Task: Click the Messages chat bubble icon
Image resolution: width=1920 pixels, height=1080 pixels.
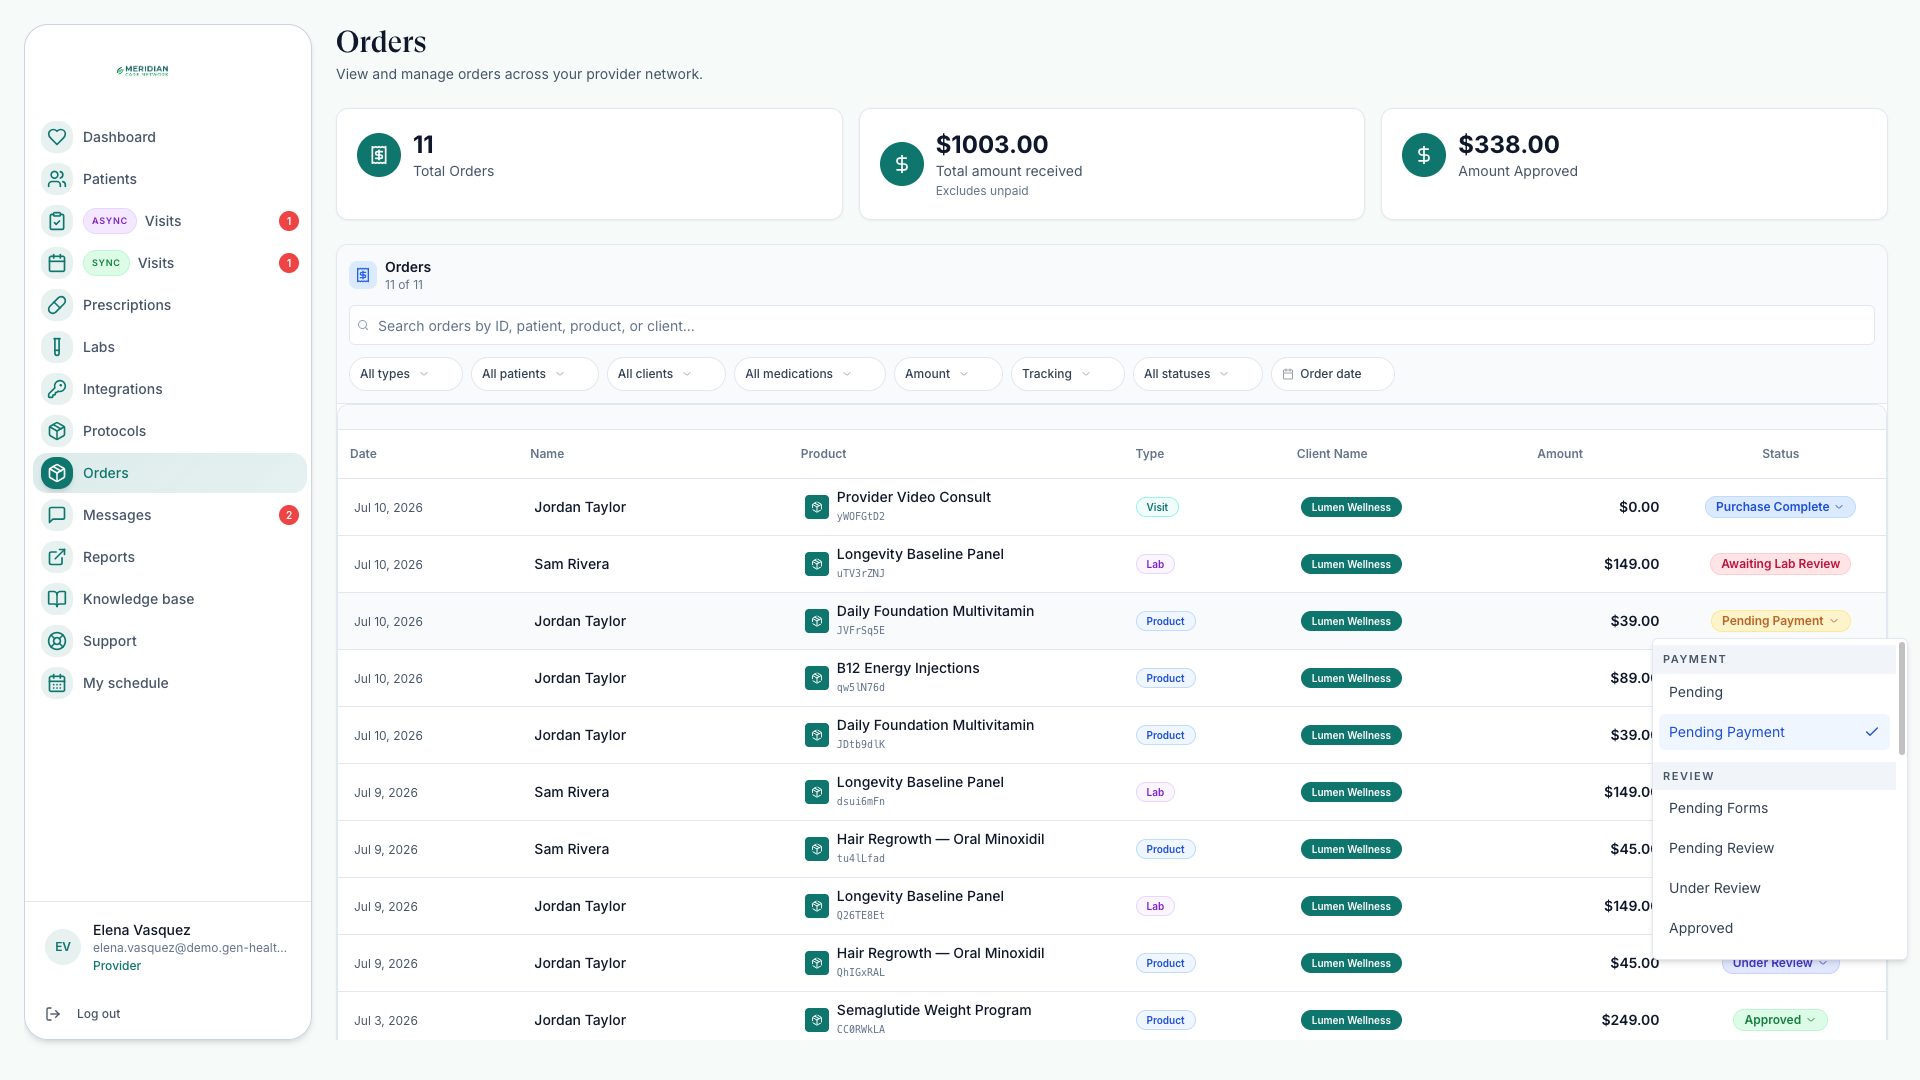Action: pyautogui.click(x=57, y=515)
